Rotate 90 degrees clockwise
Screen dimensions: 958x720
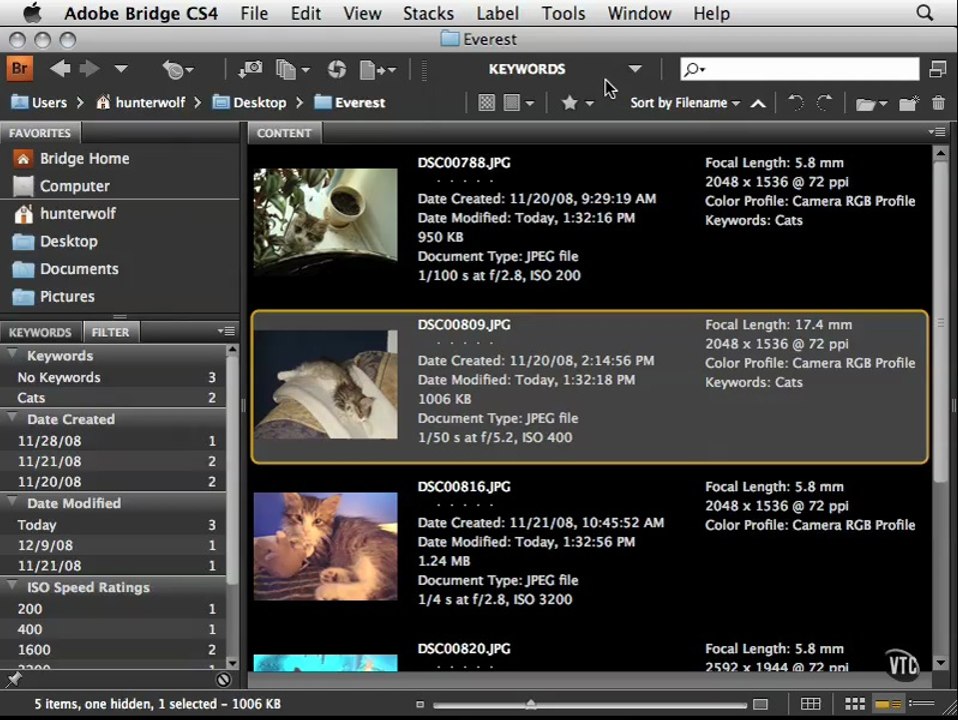pyautogui.click(x=825, y=103)
